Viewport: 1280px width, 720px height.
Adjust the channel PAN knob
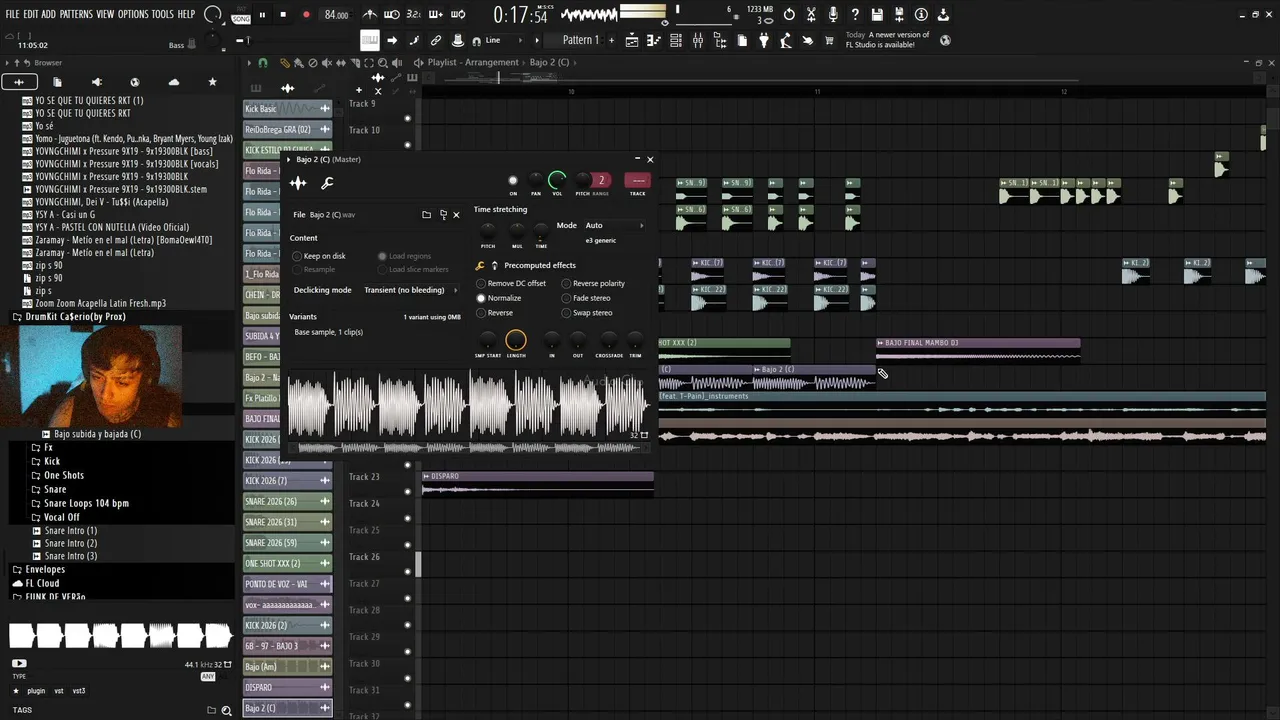click(x=536, y=181)
